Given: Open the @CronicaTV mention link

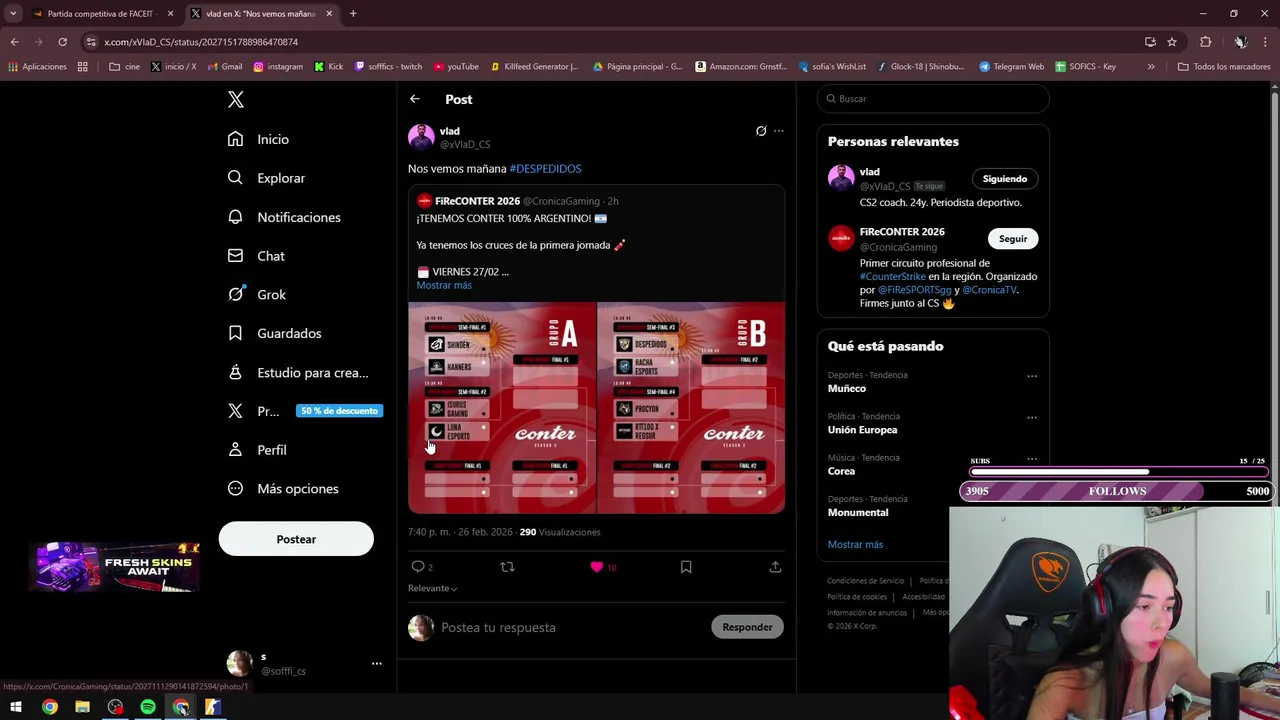Looking at the screenshot, I should tap(990, 290).
